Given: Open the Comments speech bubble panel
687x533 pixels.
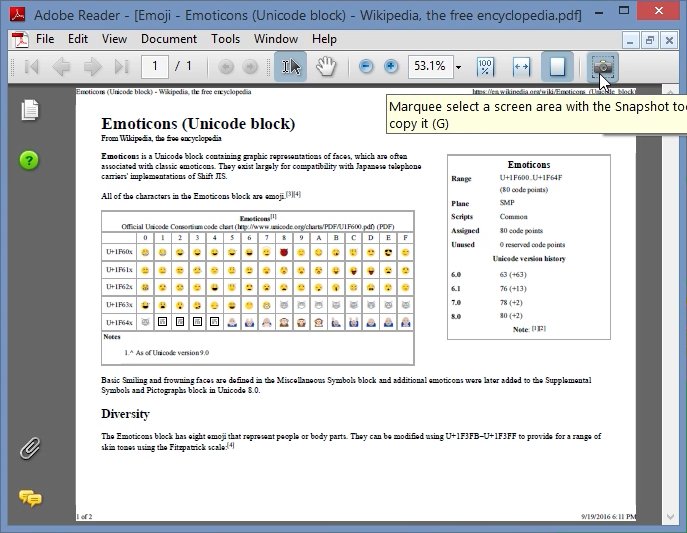Looking at the screenshot, I should point(30,498).
